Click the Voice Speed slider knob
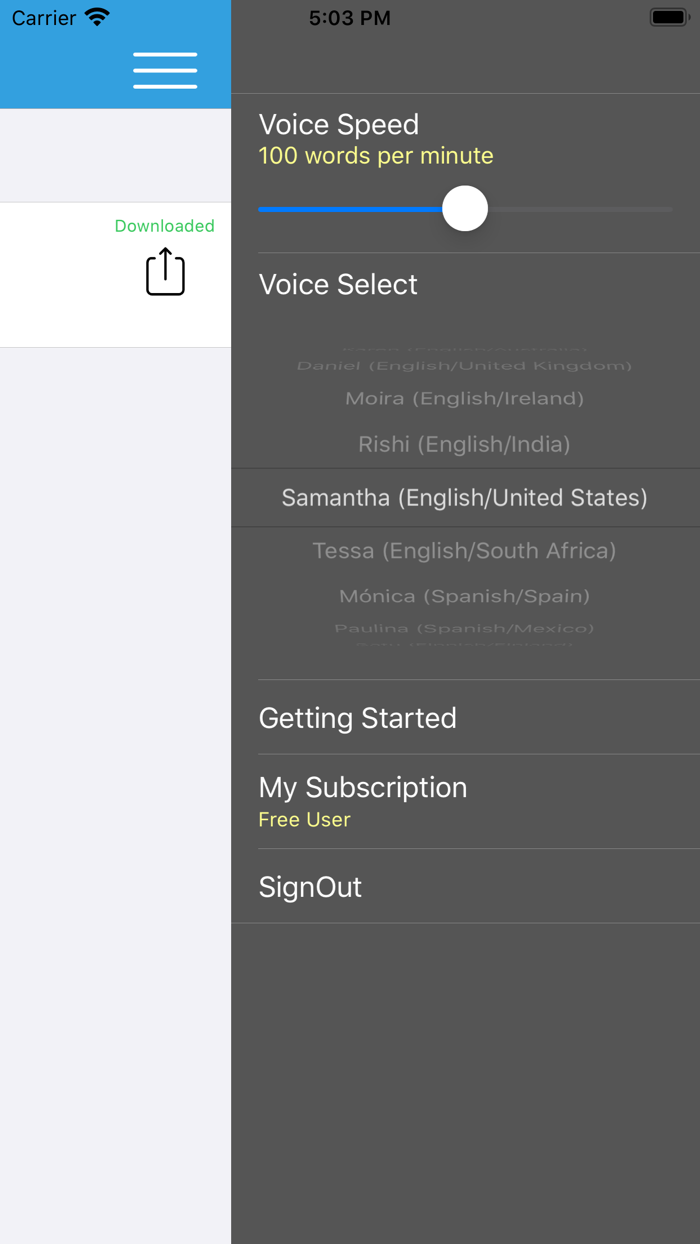The image size is (700, 1244). pyautogui.click(x=465, y=209)
